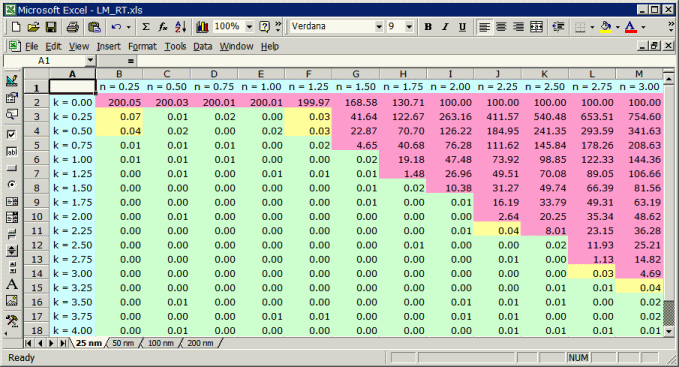Open the Fill Color dropdown arrow
This screenshot has width=679, height=367.
pyautogui.click(x=618, y=27)
